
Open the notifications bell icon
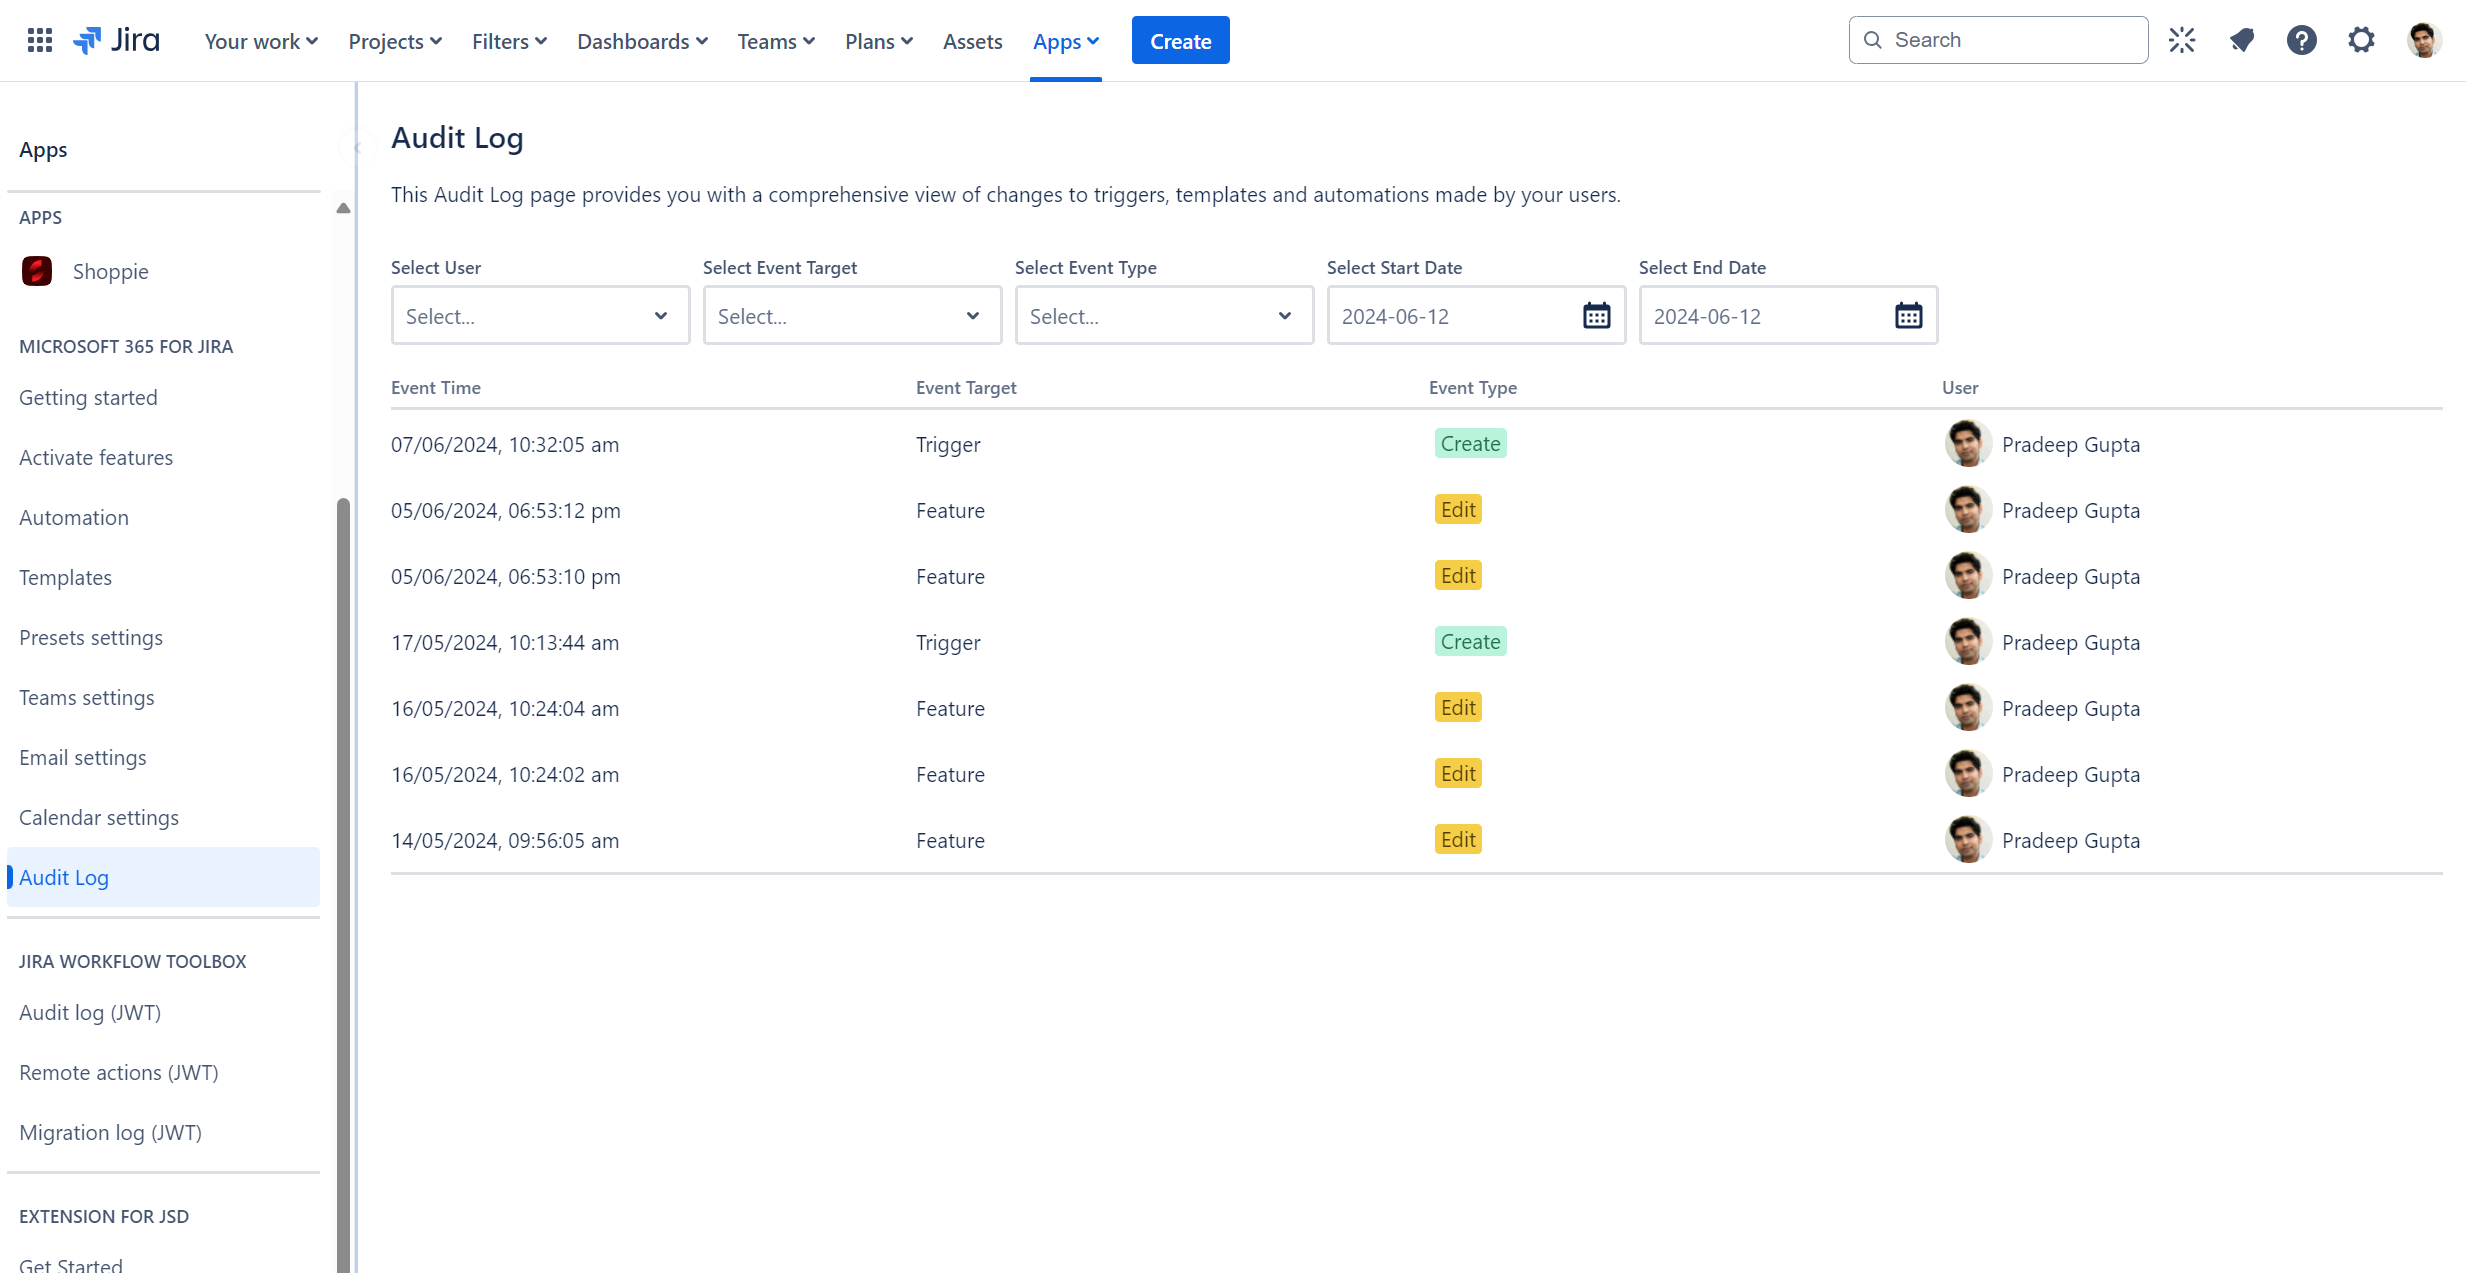coord(2242,40)
